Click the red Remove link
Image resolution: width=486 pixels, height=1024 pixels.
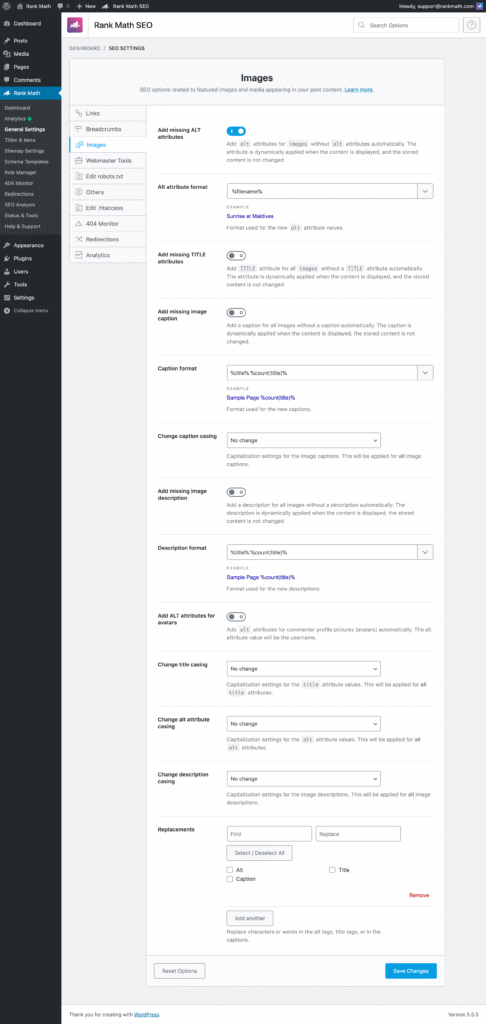coord(419,895)
